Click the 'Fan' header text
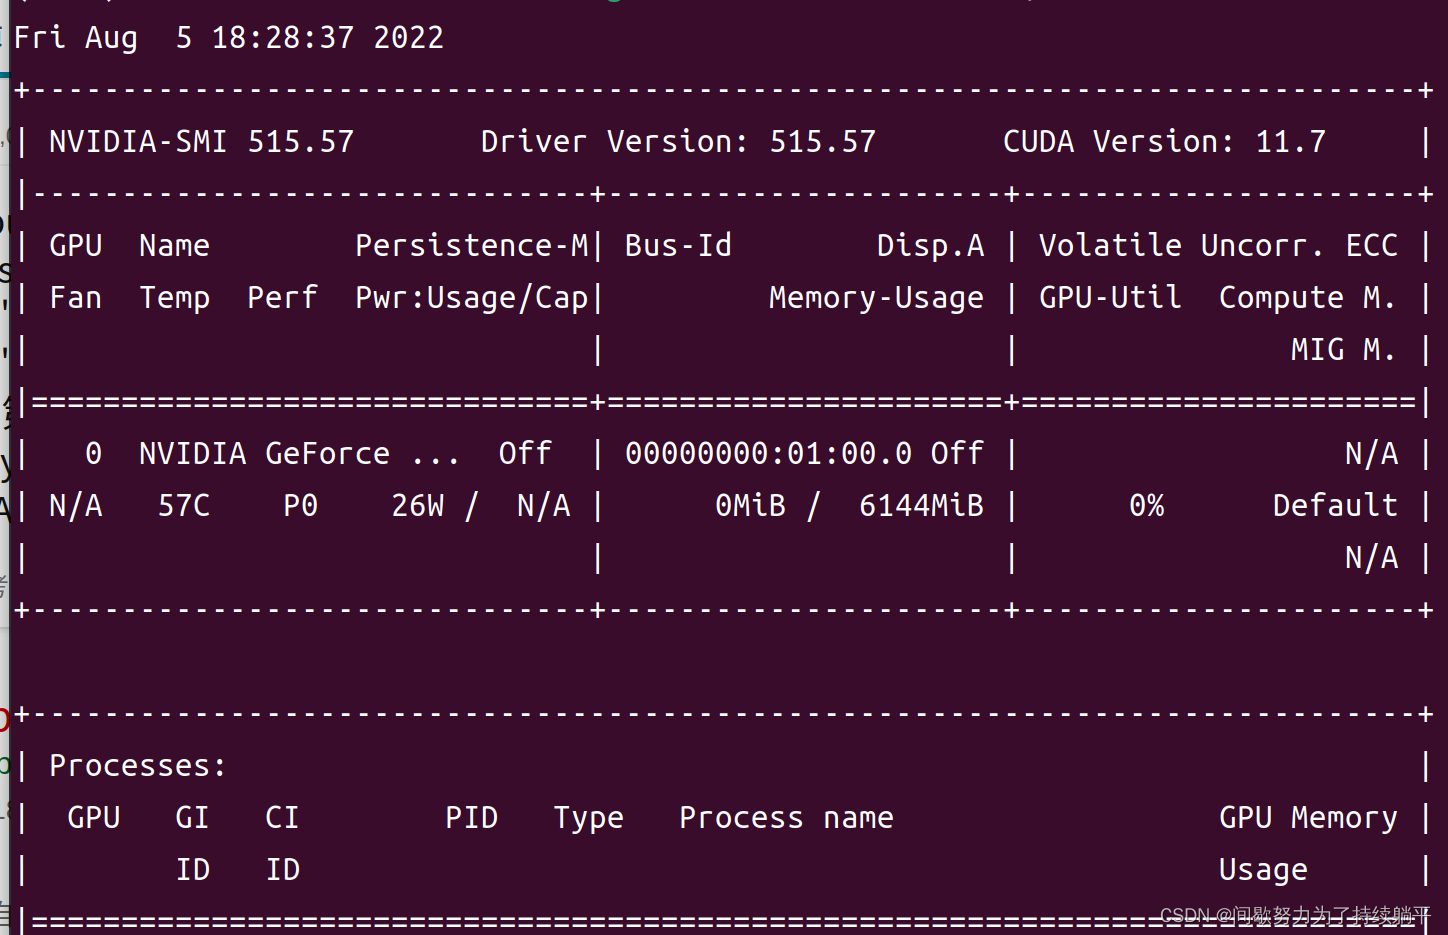Viewport: 1448px width, 935px height. pyautogui.click(x=76, y=298)
